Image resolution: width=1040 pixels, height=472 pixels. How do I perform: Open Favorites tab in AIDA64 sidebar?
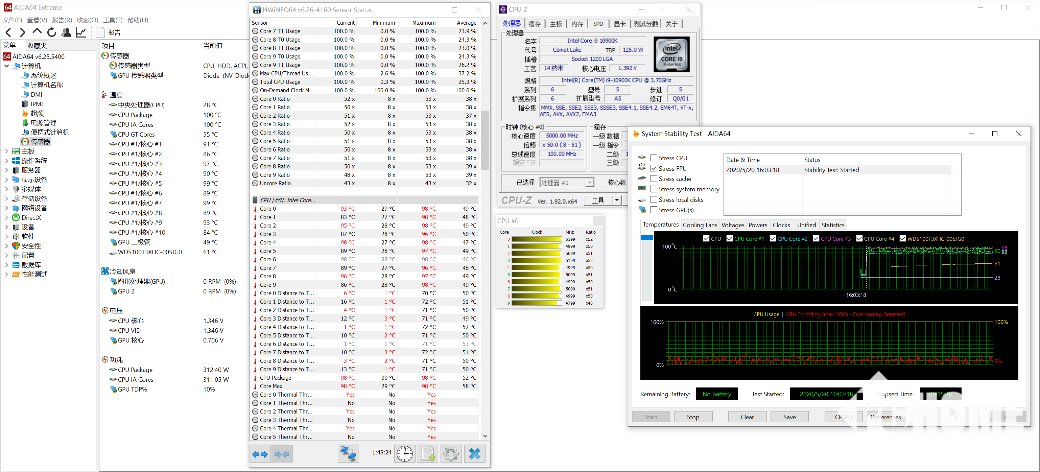[37, 45]
